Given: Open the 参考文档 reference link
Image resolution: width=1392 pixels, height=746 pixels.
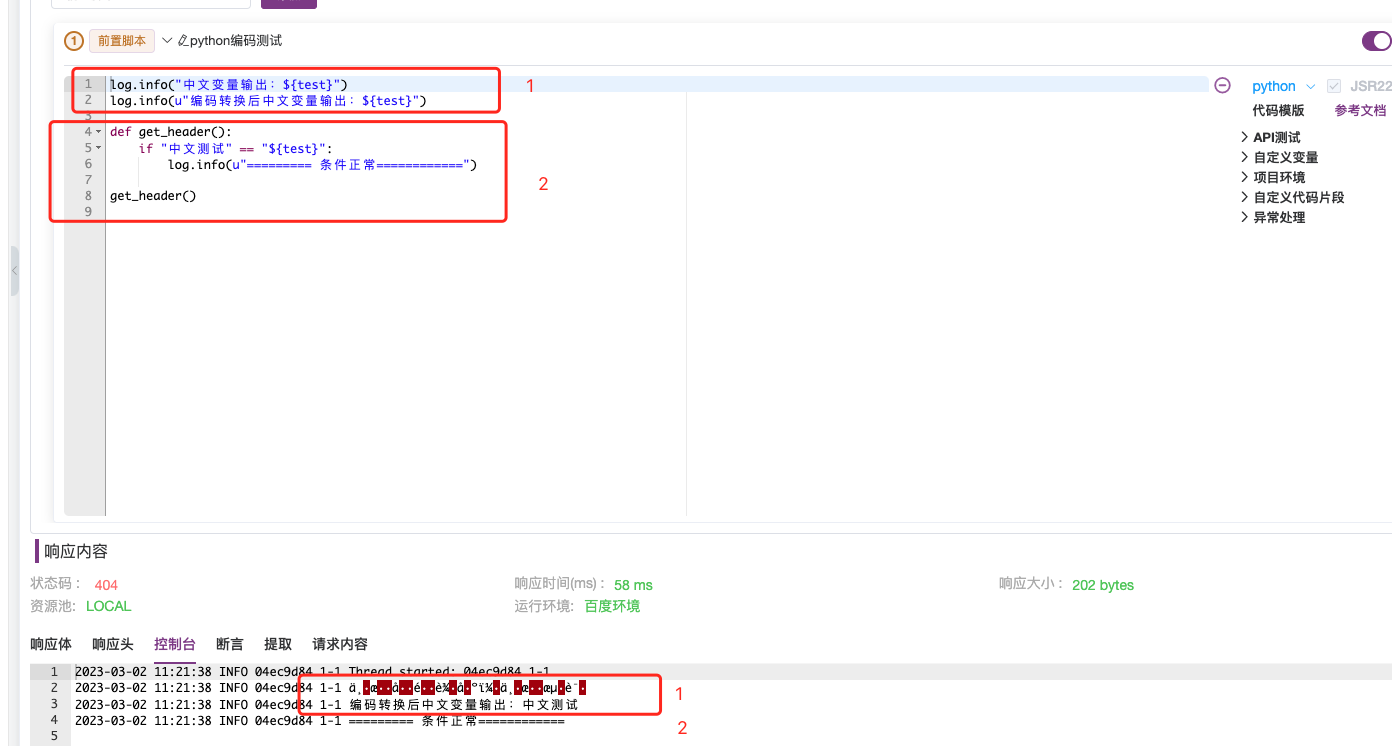Looking at the screenshot, I should tap(1359, 110).
